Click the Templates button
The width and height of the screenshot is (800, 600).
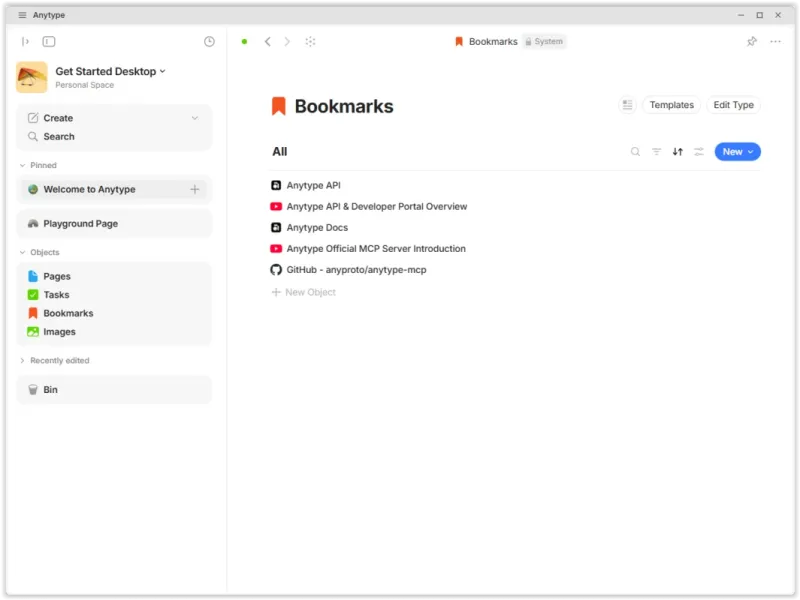(x=671, y=105)
